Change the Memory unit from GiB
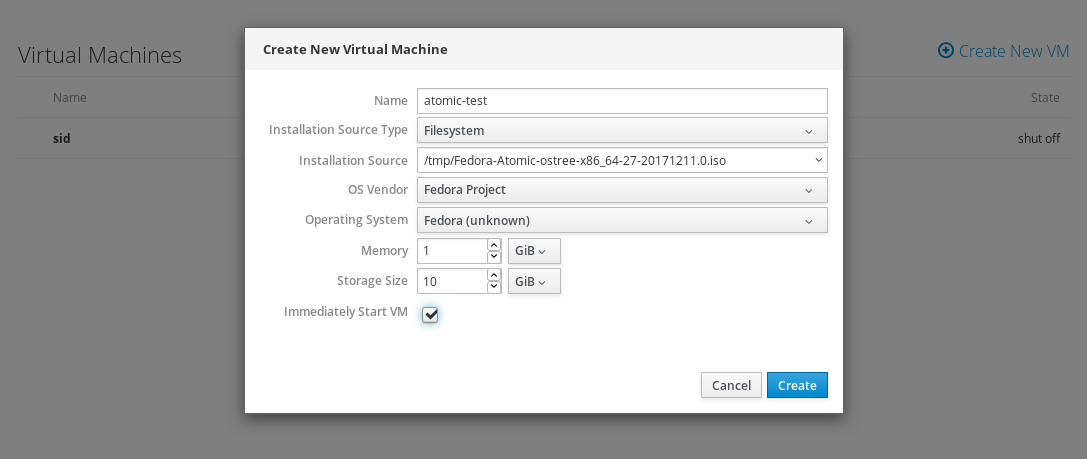 click(x=534, y=251)
